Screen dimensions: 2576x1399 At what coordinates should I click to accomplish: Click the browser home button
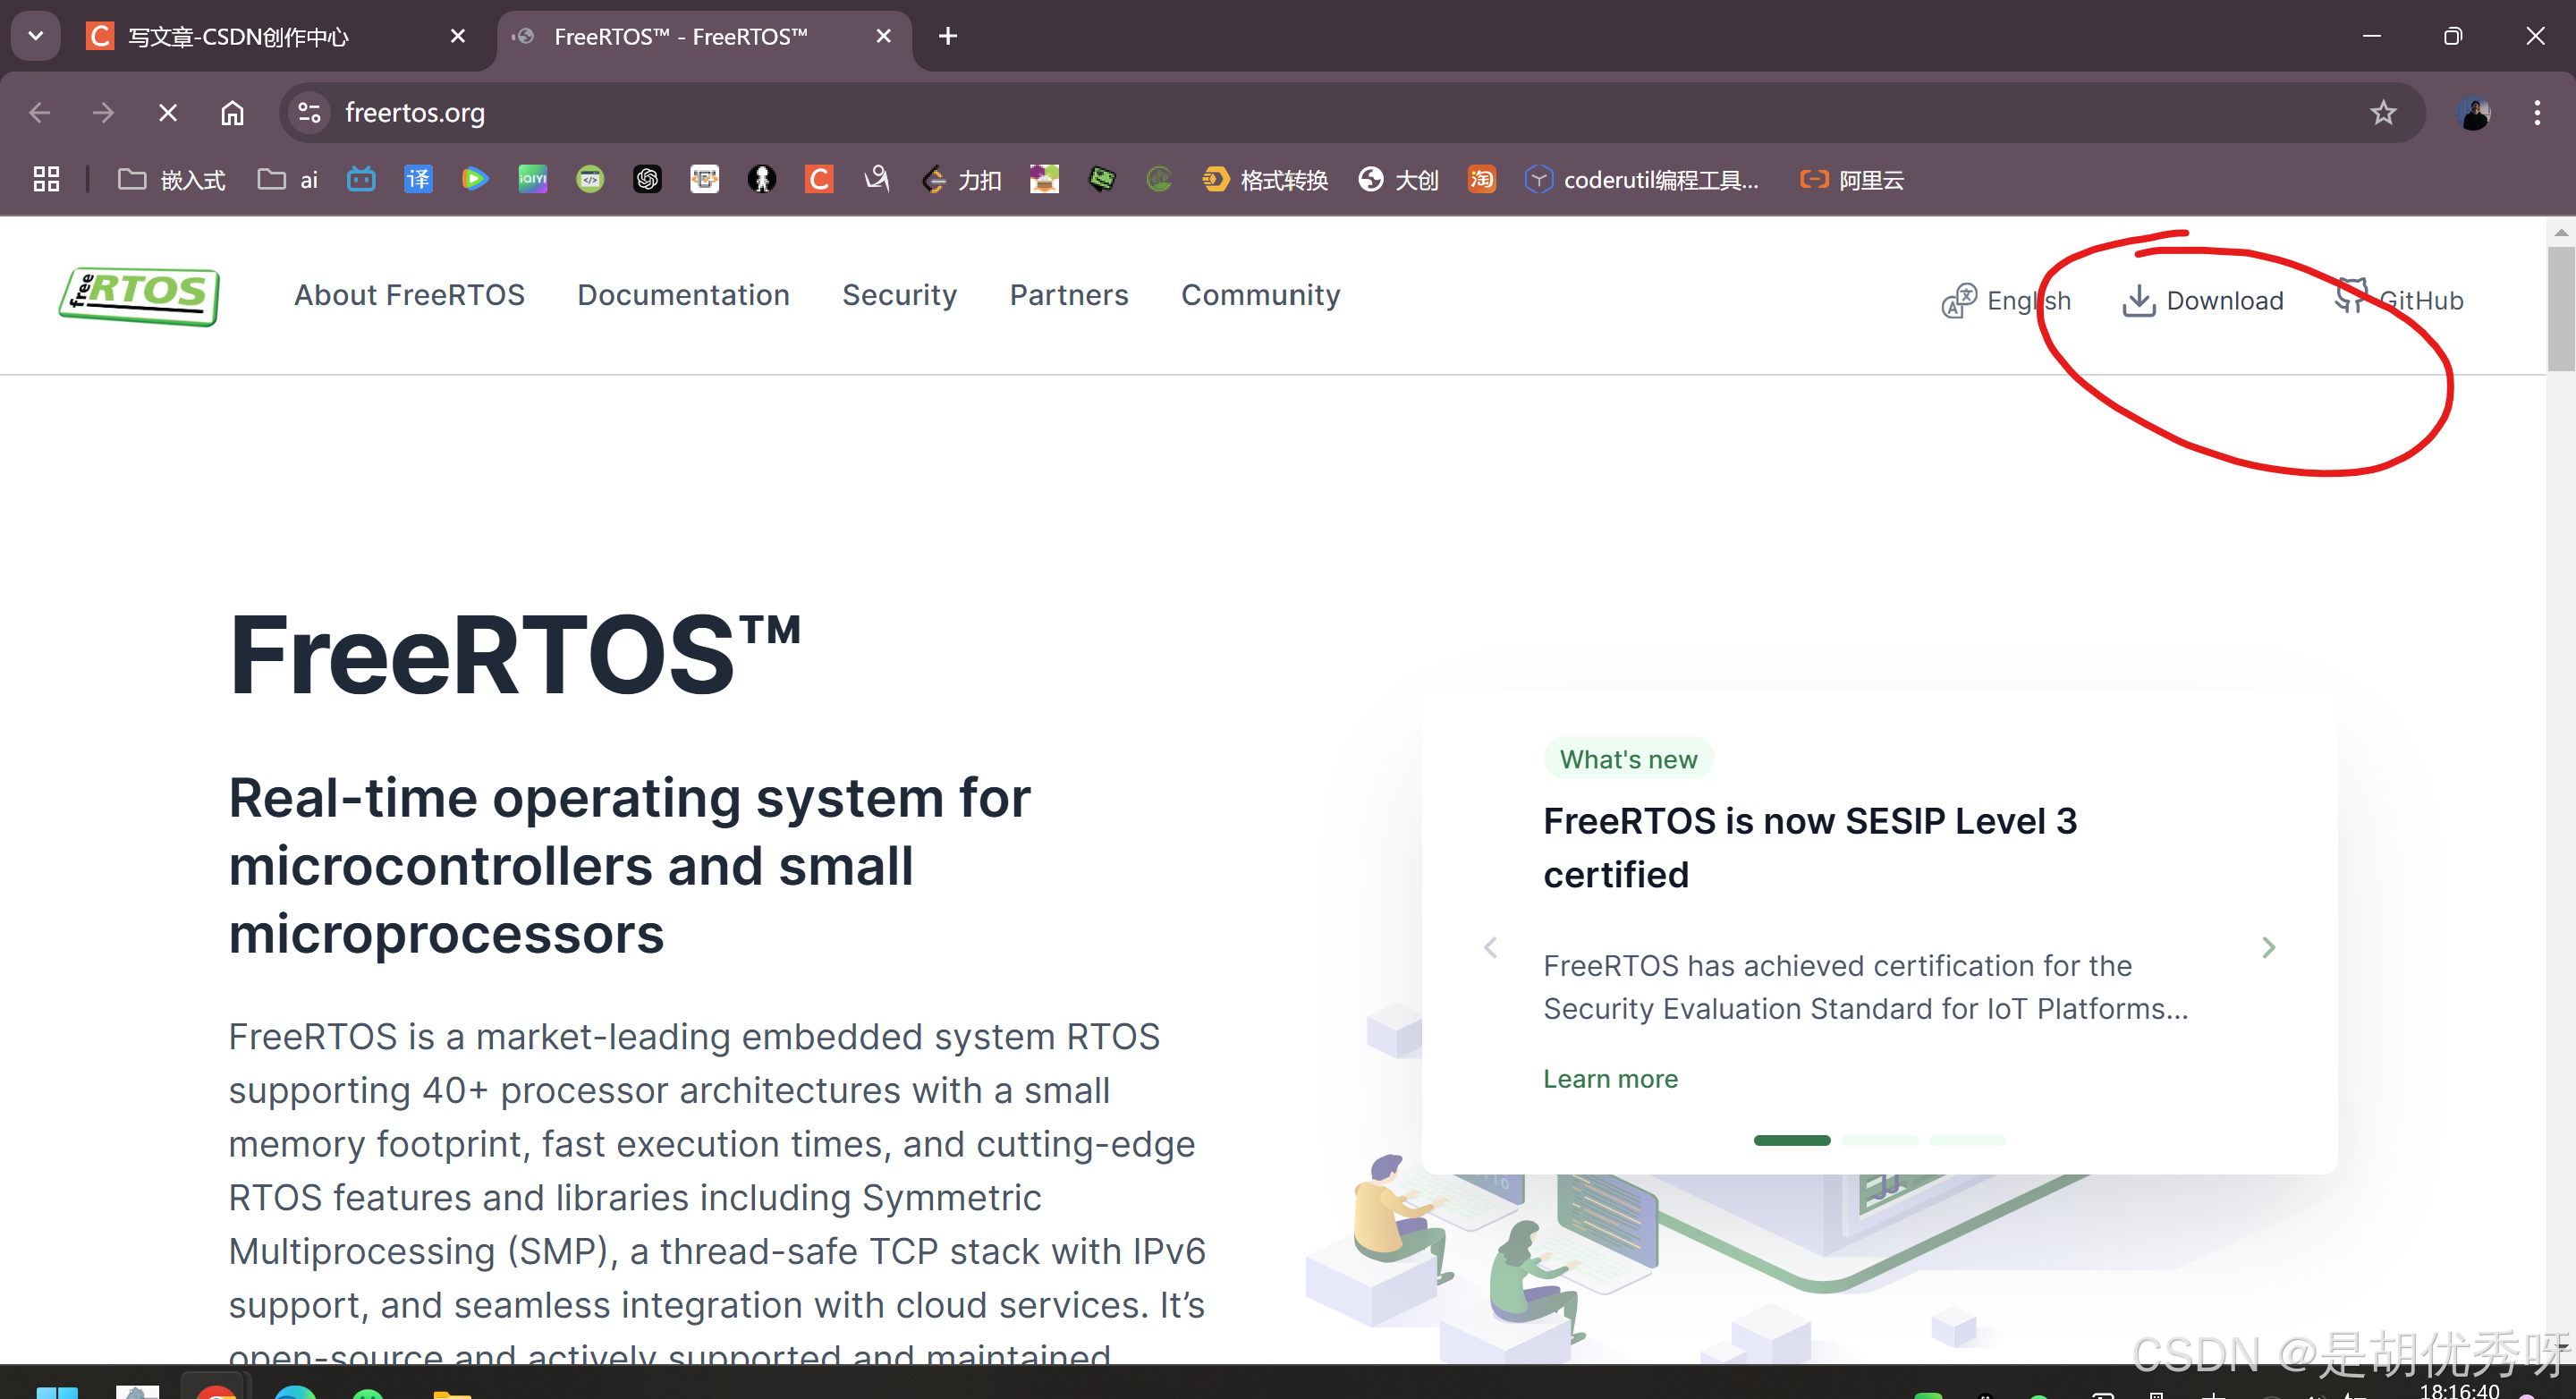pos(232,113)
